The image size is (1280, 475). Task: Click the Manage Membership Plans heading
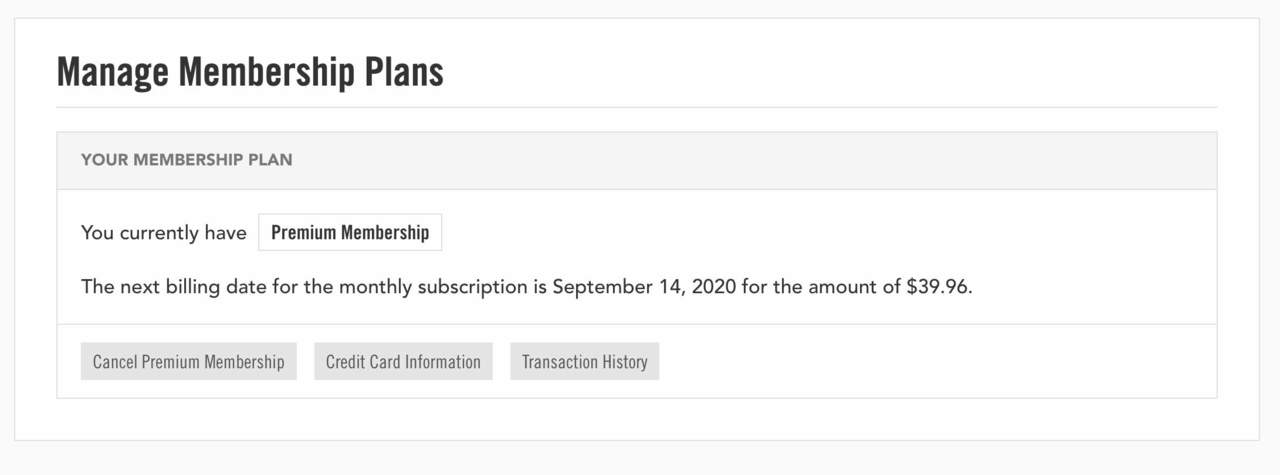(x=250, y=73)
